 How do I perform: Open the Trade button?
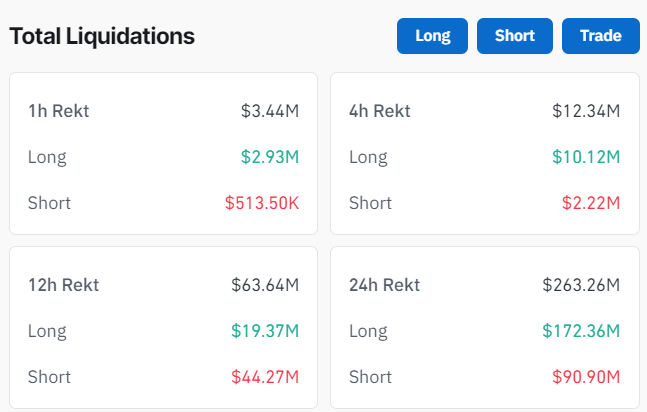[x=600, y=36]
